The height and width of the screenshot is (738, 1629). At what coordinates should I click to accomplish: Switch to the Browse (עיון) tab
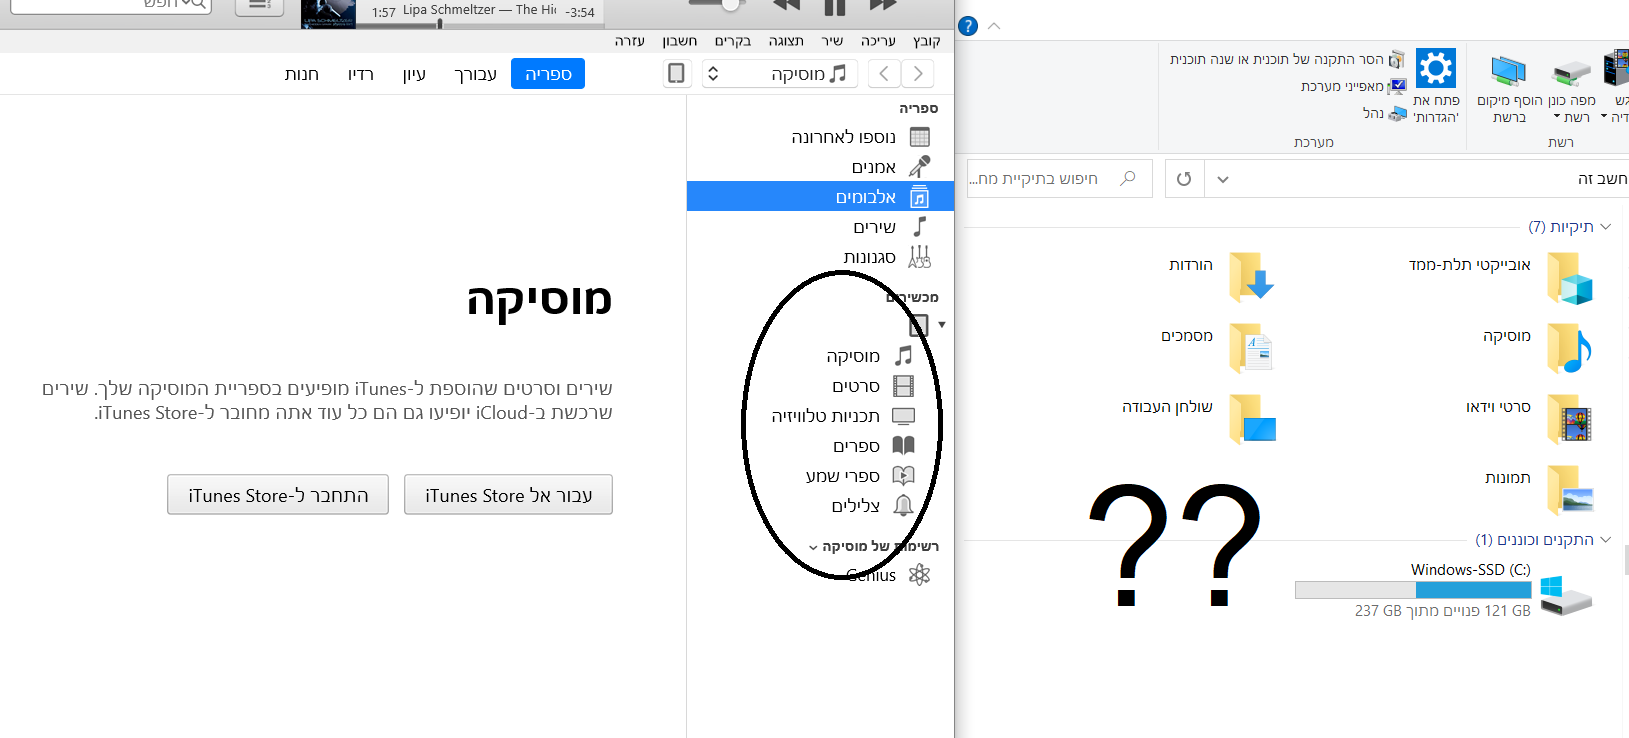414,74
